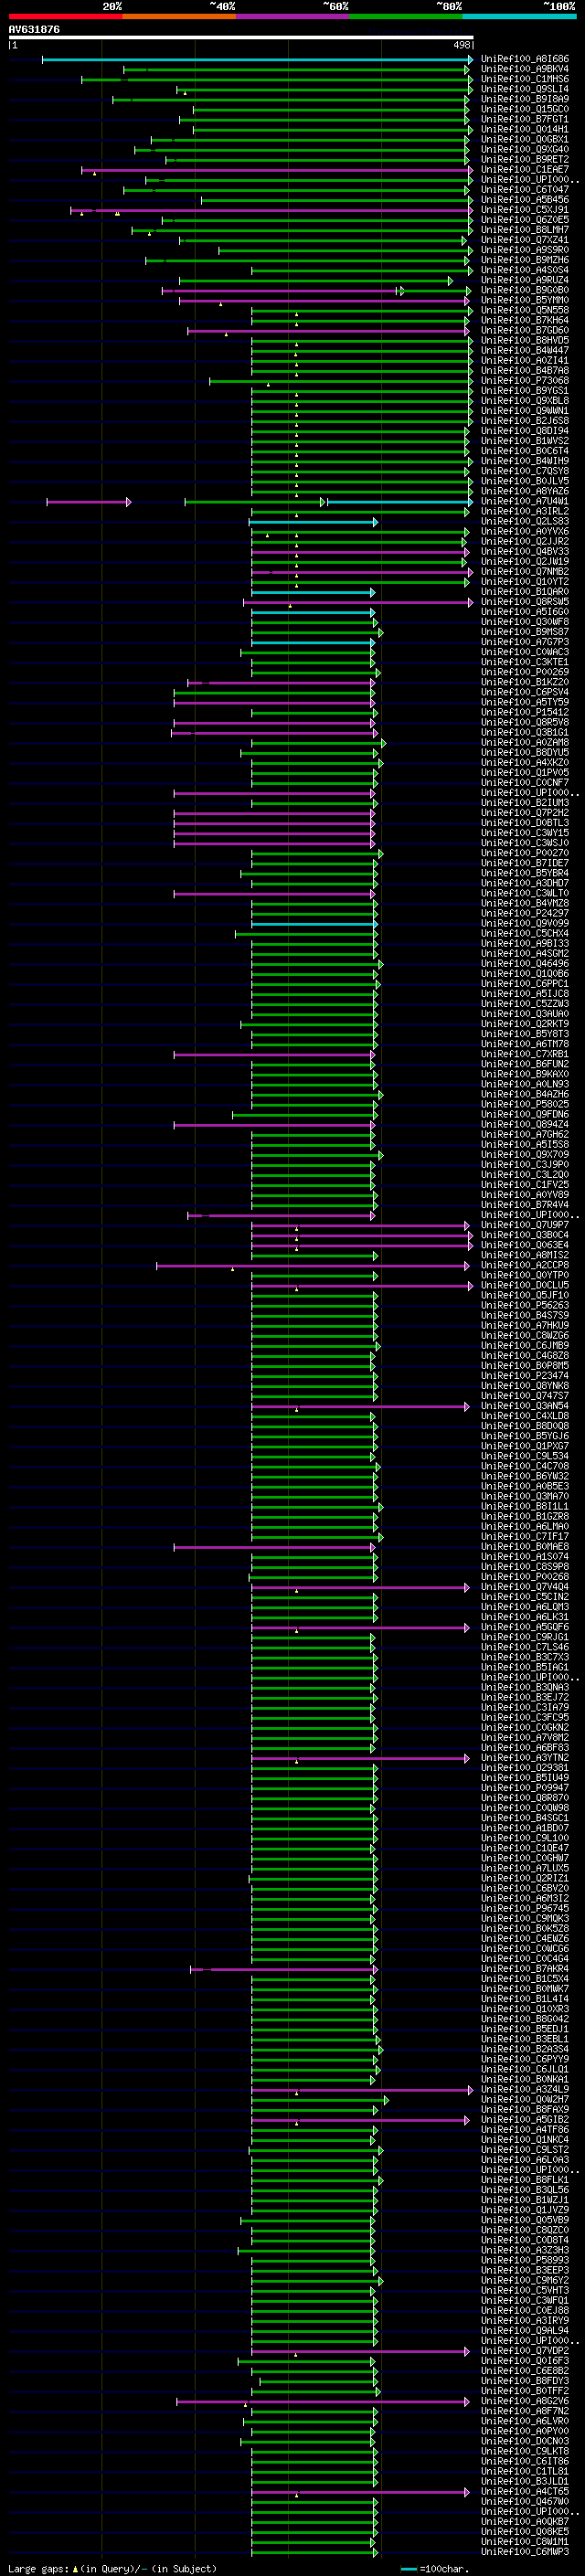This screenshot has width=585, height=2576.
Task: Open hit UniRef100_P96745
Action: coord(525,1908)
